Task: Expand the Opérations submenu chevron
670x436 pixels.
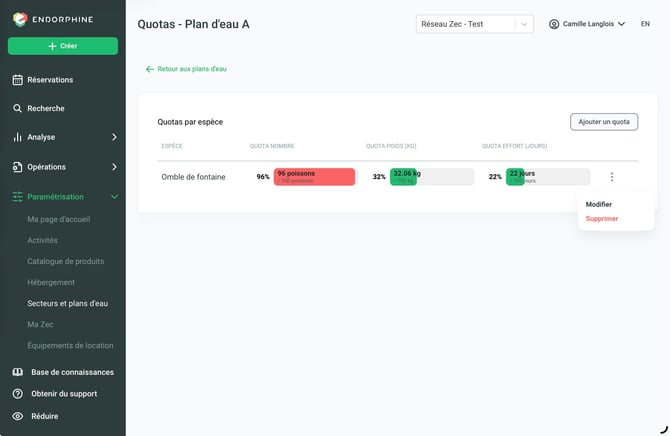Action: (x=114, y=167)
